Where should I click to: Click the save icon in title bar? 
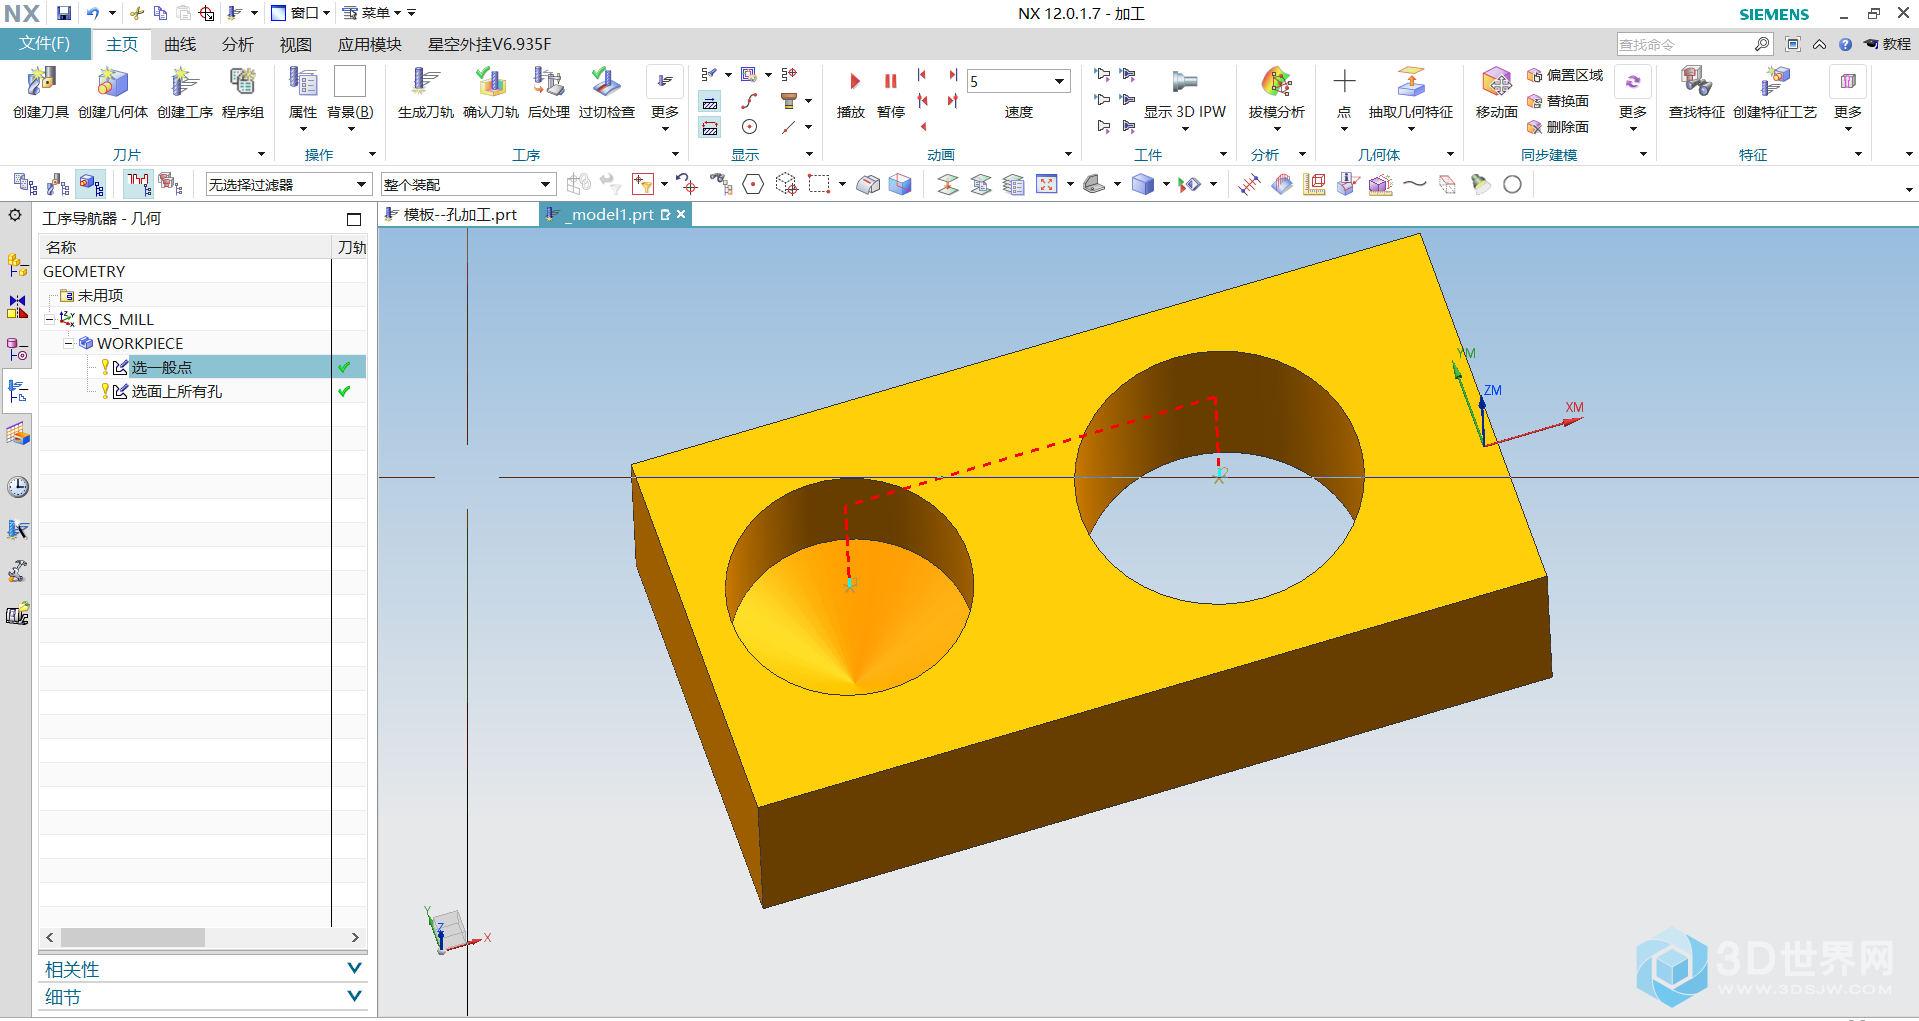[64, 13]
